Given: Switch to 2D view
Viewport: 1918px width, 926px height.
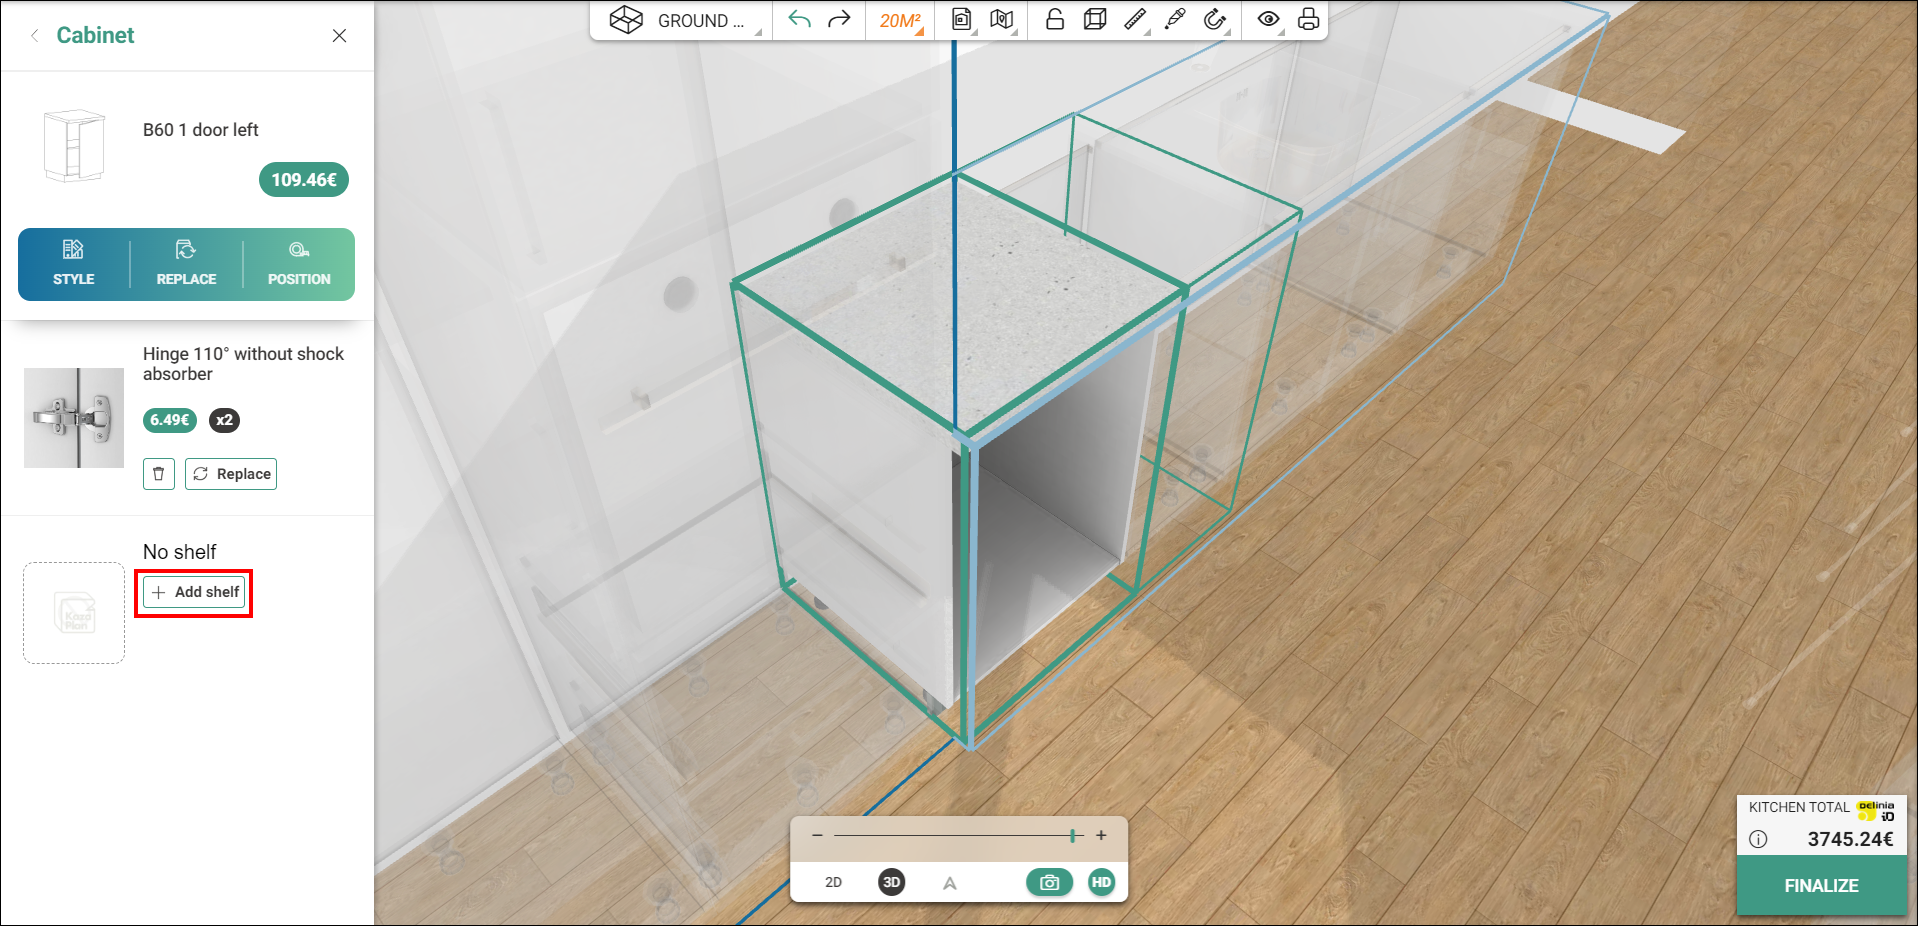Looking at the screenshot, I should pyautogui.click(x=833, y=882).
